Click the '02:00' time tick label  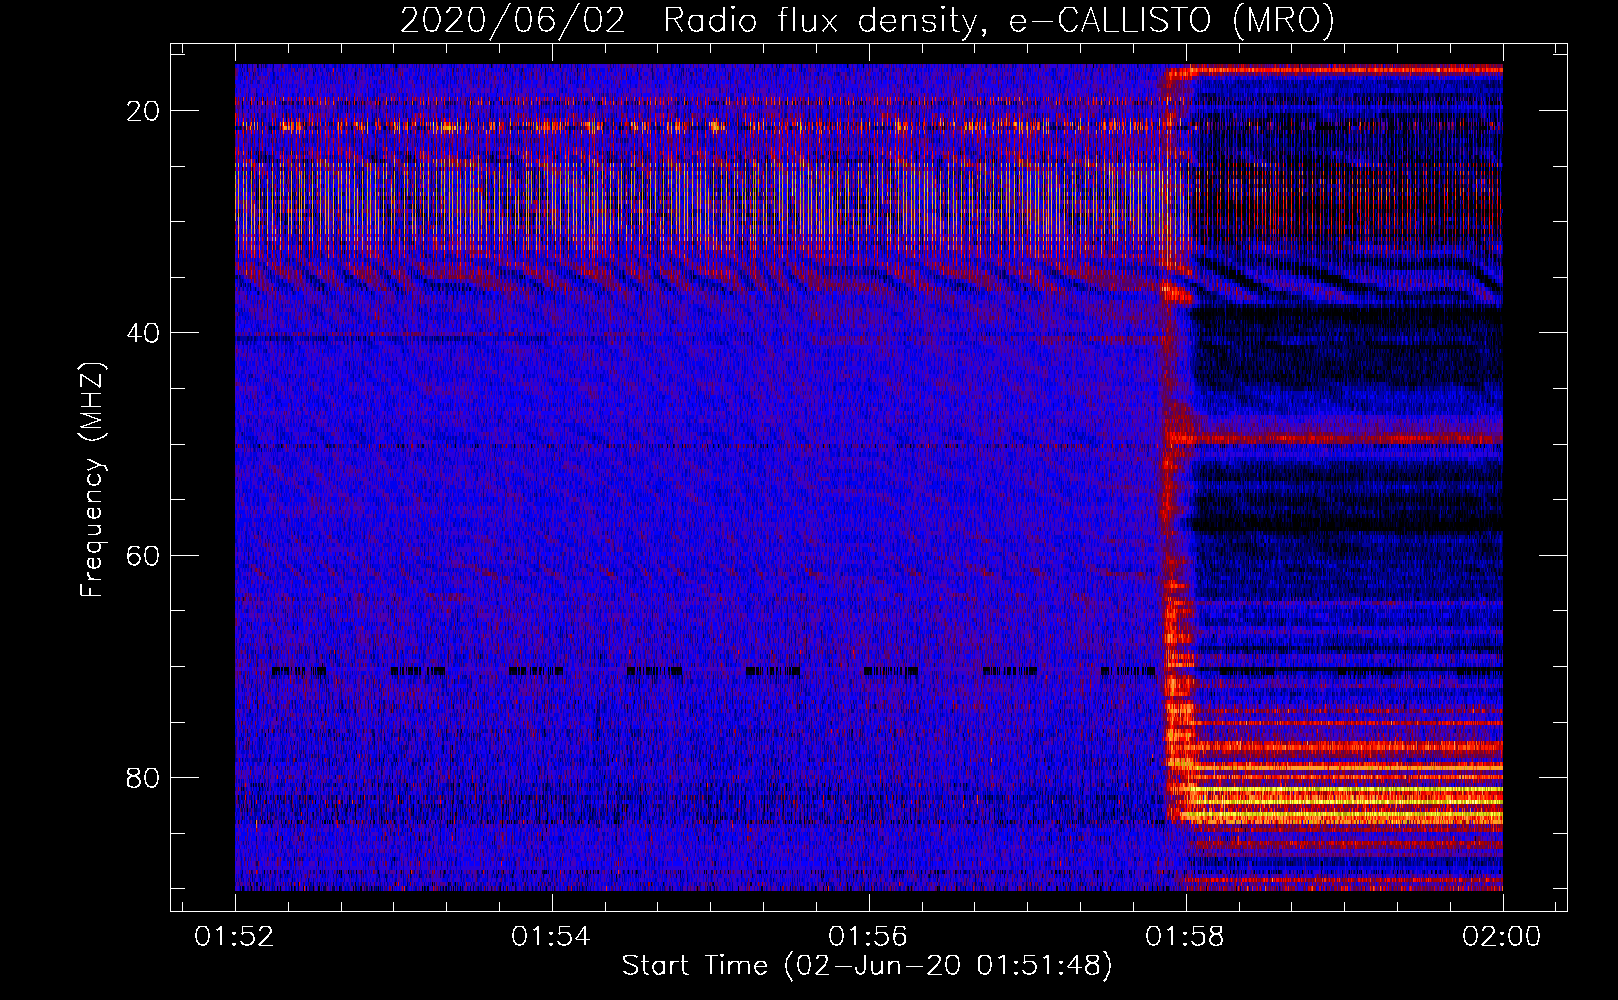click(x=1502, y=937)
